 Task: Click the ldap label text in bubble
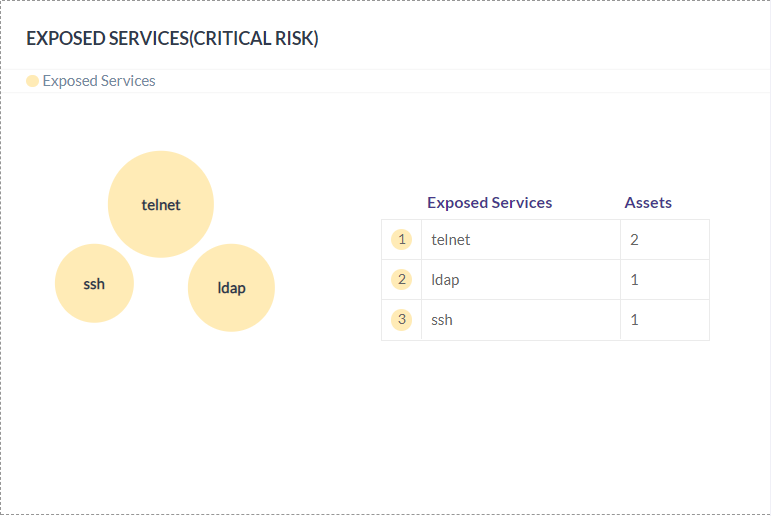pyautogui.click(x=232, y=288)
